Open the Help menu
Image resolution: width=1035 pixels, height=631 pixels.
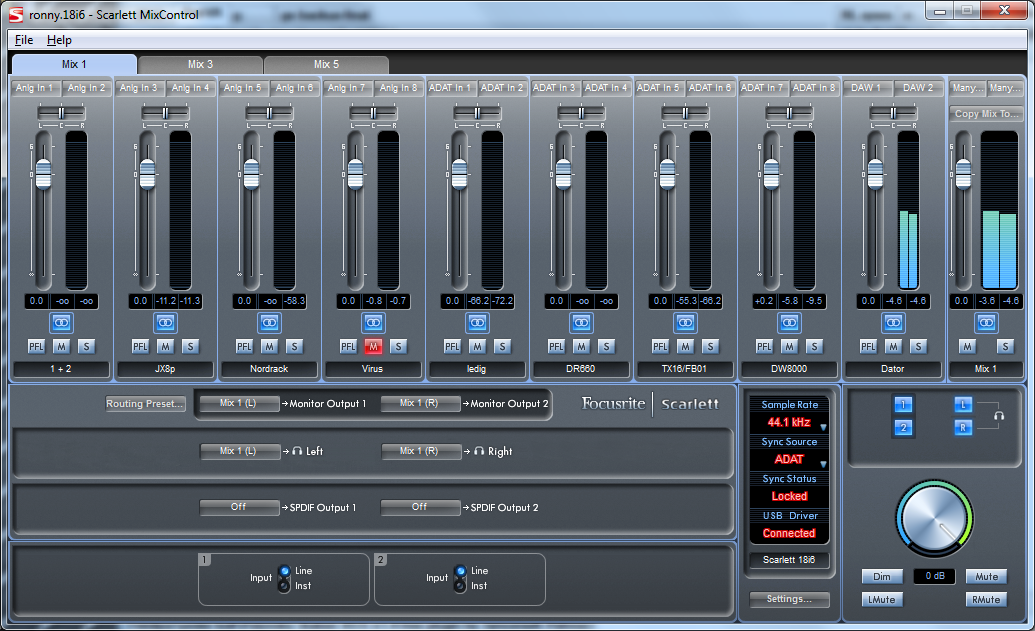pyautogui.click(x=59, y=40)
